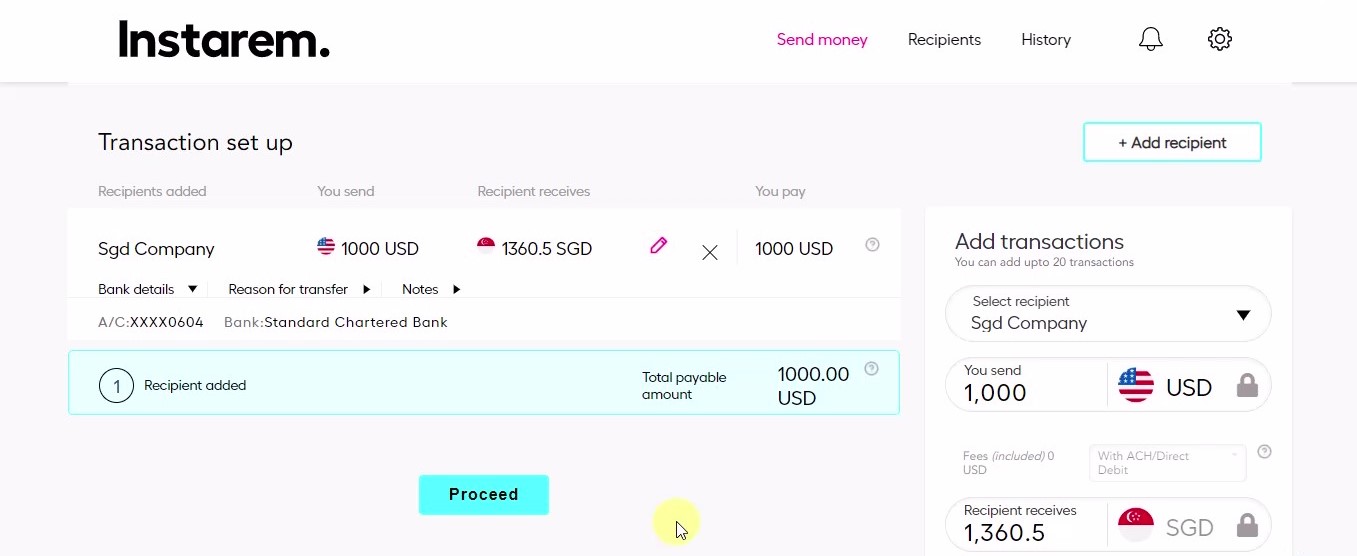Click the Instarem logo
The height and width of the screenshot is (556, 1357).
[224, 40]
